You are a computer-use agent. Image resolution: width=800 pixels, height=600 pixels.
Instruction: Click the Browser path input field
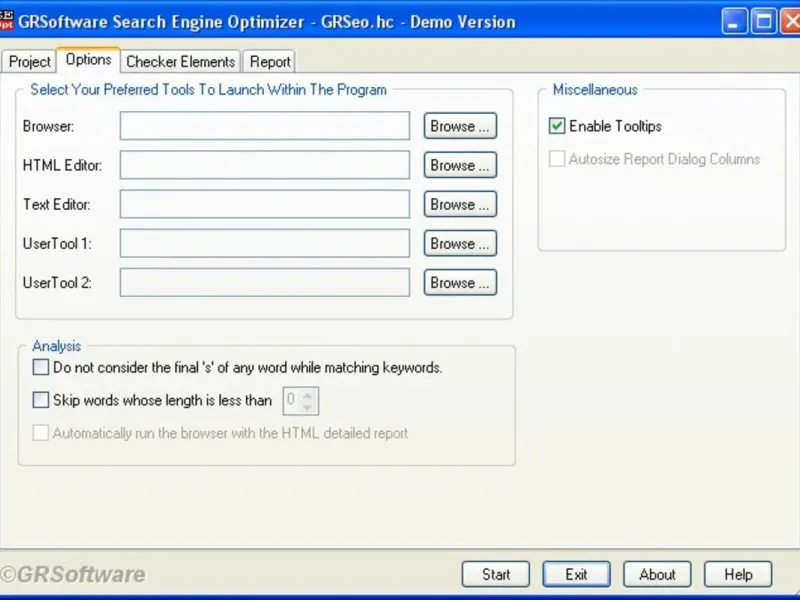(x=265, y=126)
